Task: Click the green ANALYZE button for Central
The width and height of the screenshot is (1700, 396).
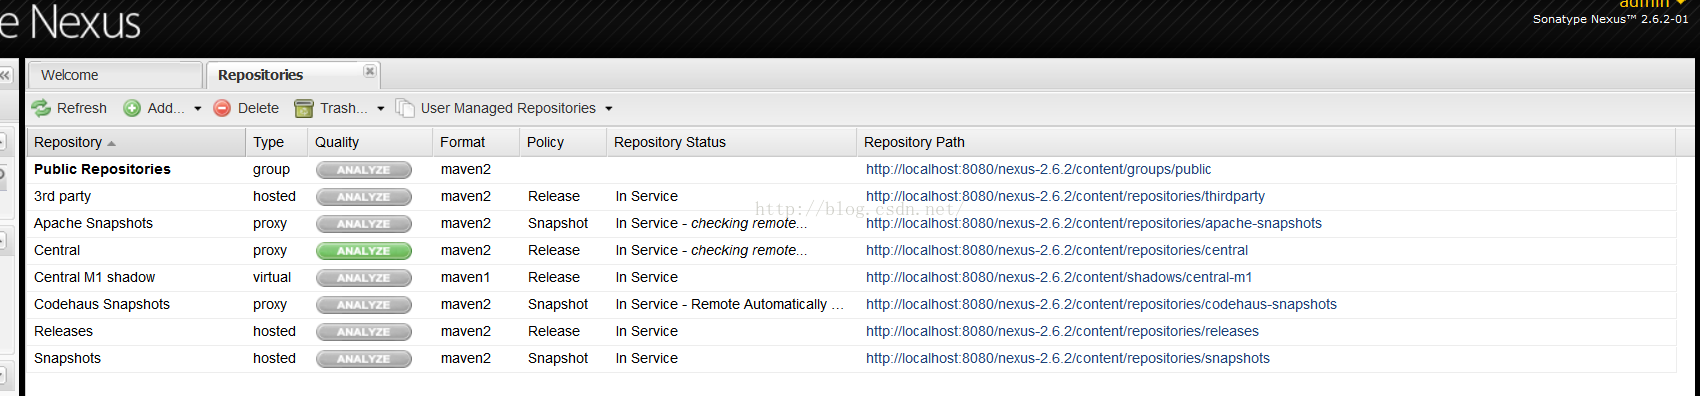Action: 364,251
